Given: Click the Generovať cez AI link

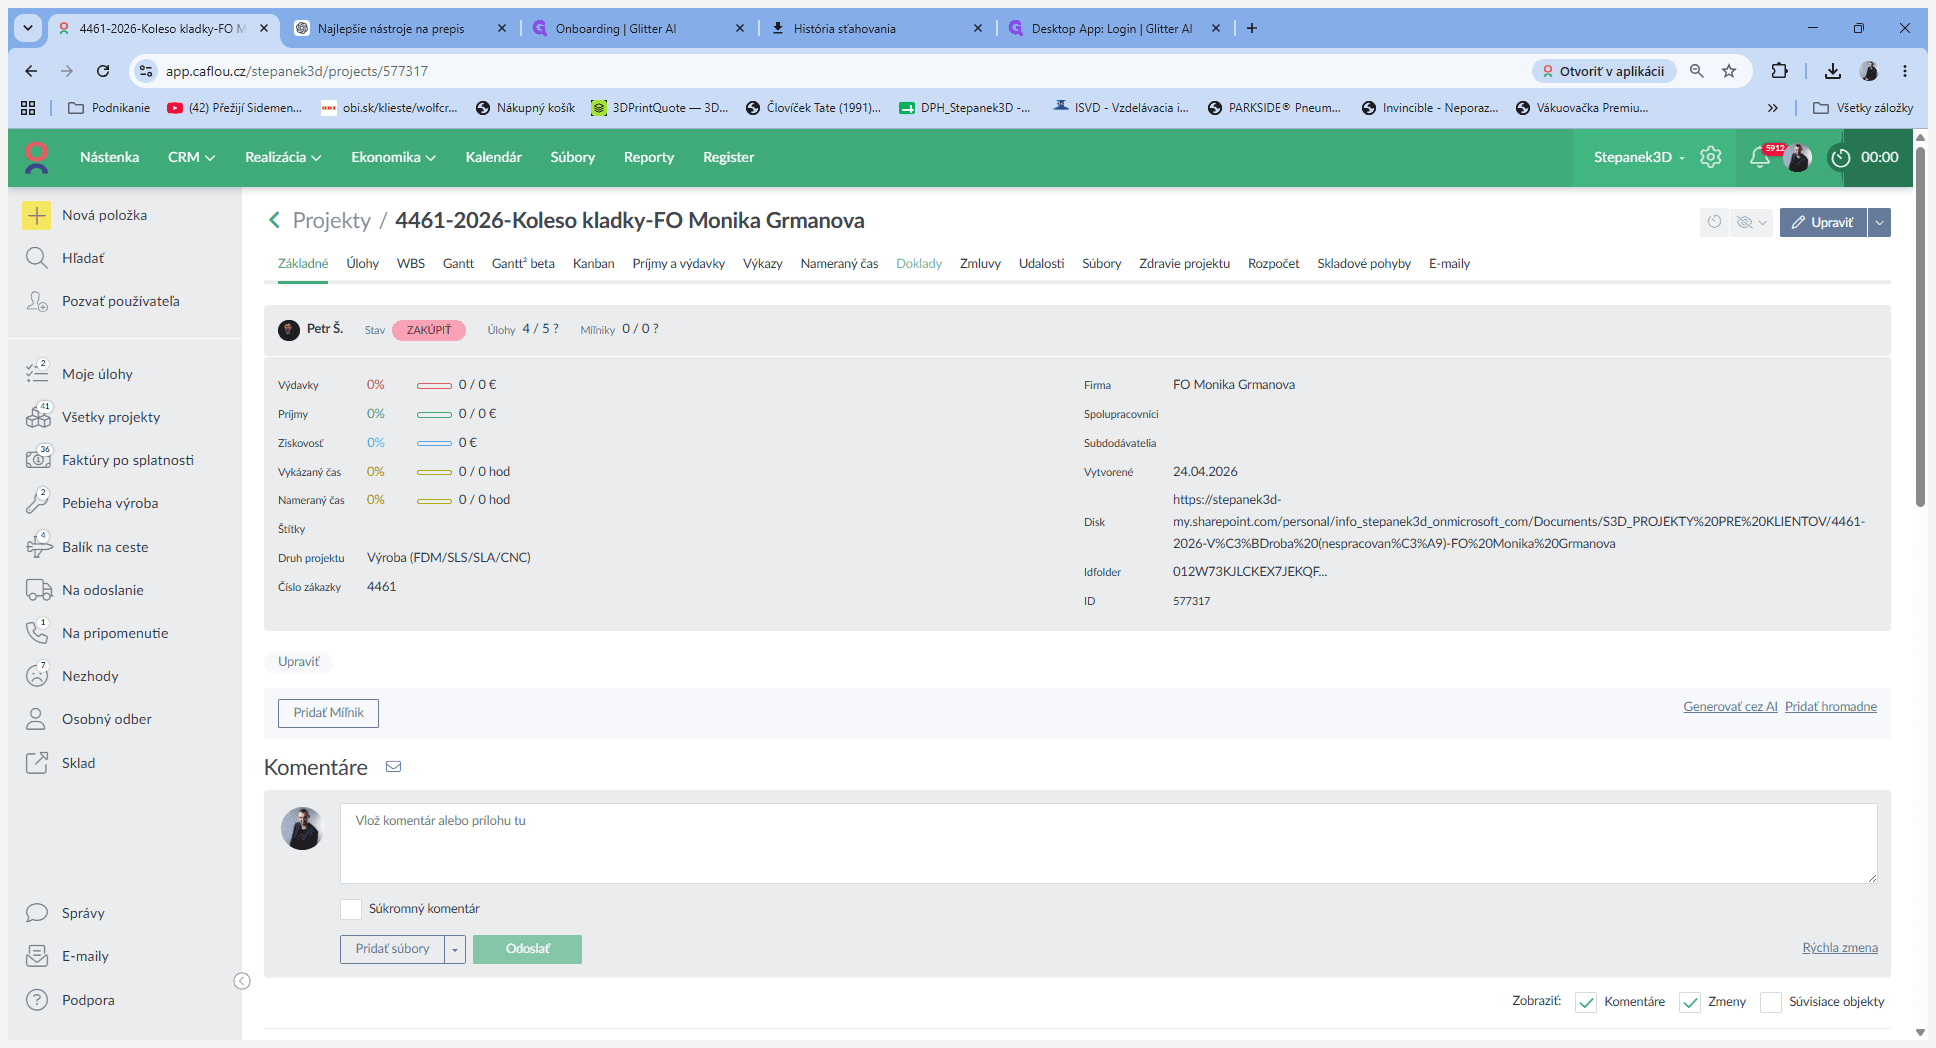Looking at the screenshot, I should click(1730, 707).
